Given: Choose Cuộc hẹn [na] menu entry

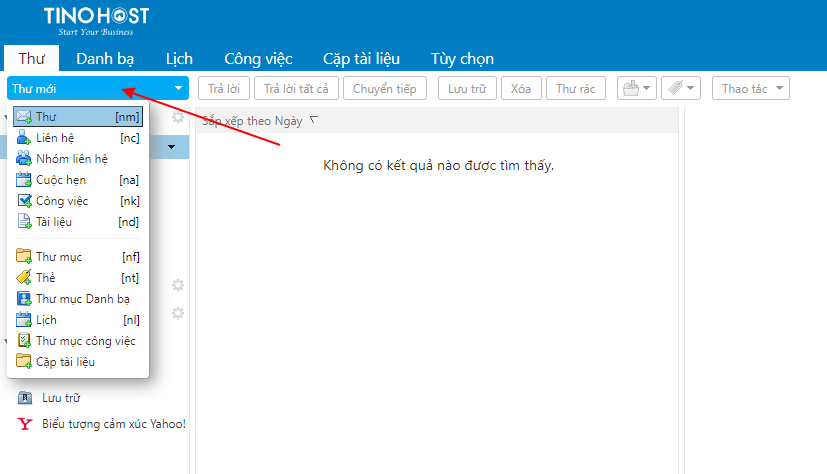Looking at the screenshot, I should point(78,180).
